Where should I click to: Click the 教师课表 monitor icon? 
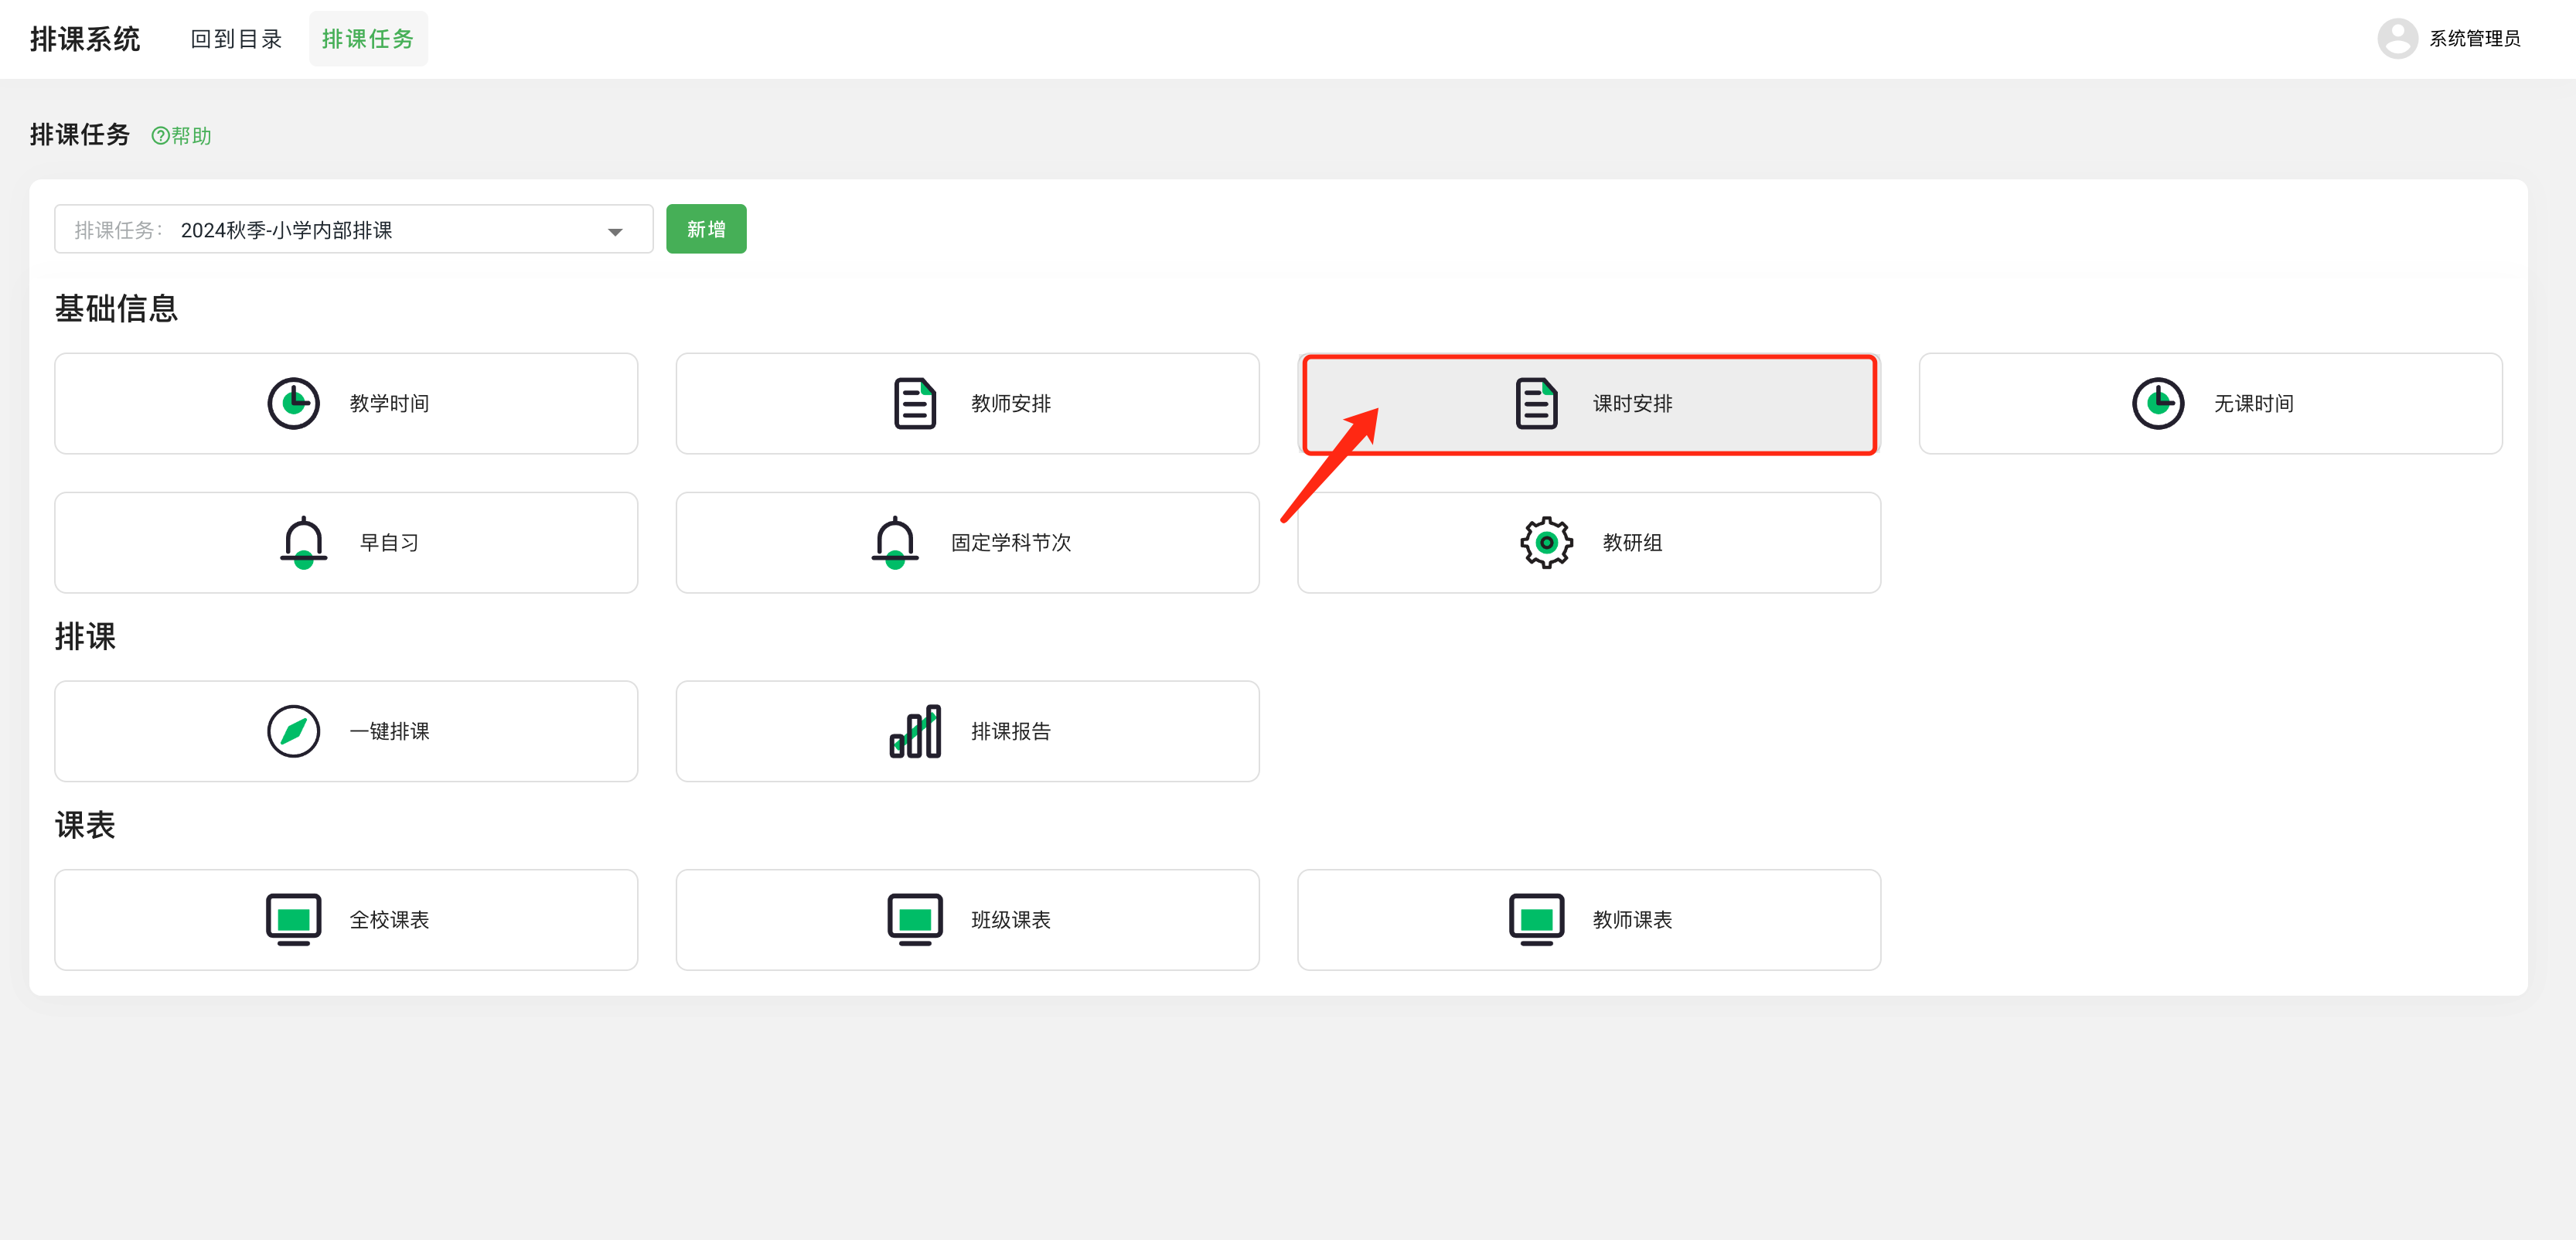point(1536,919)
